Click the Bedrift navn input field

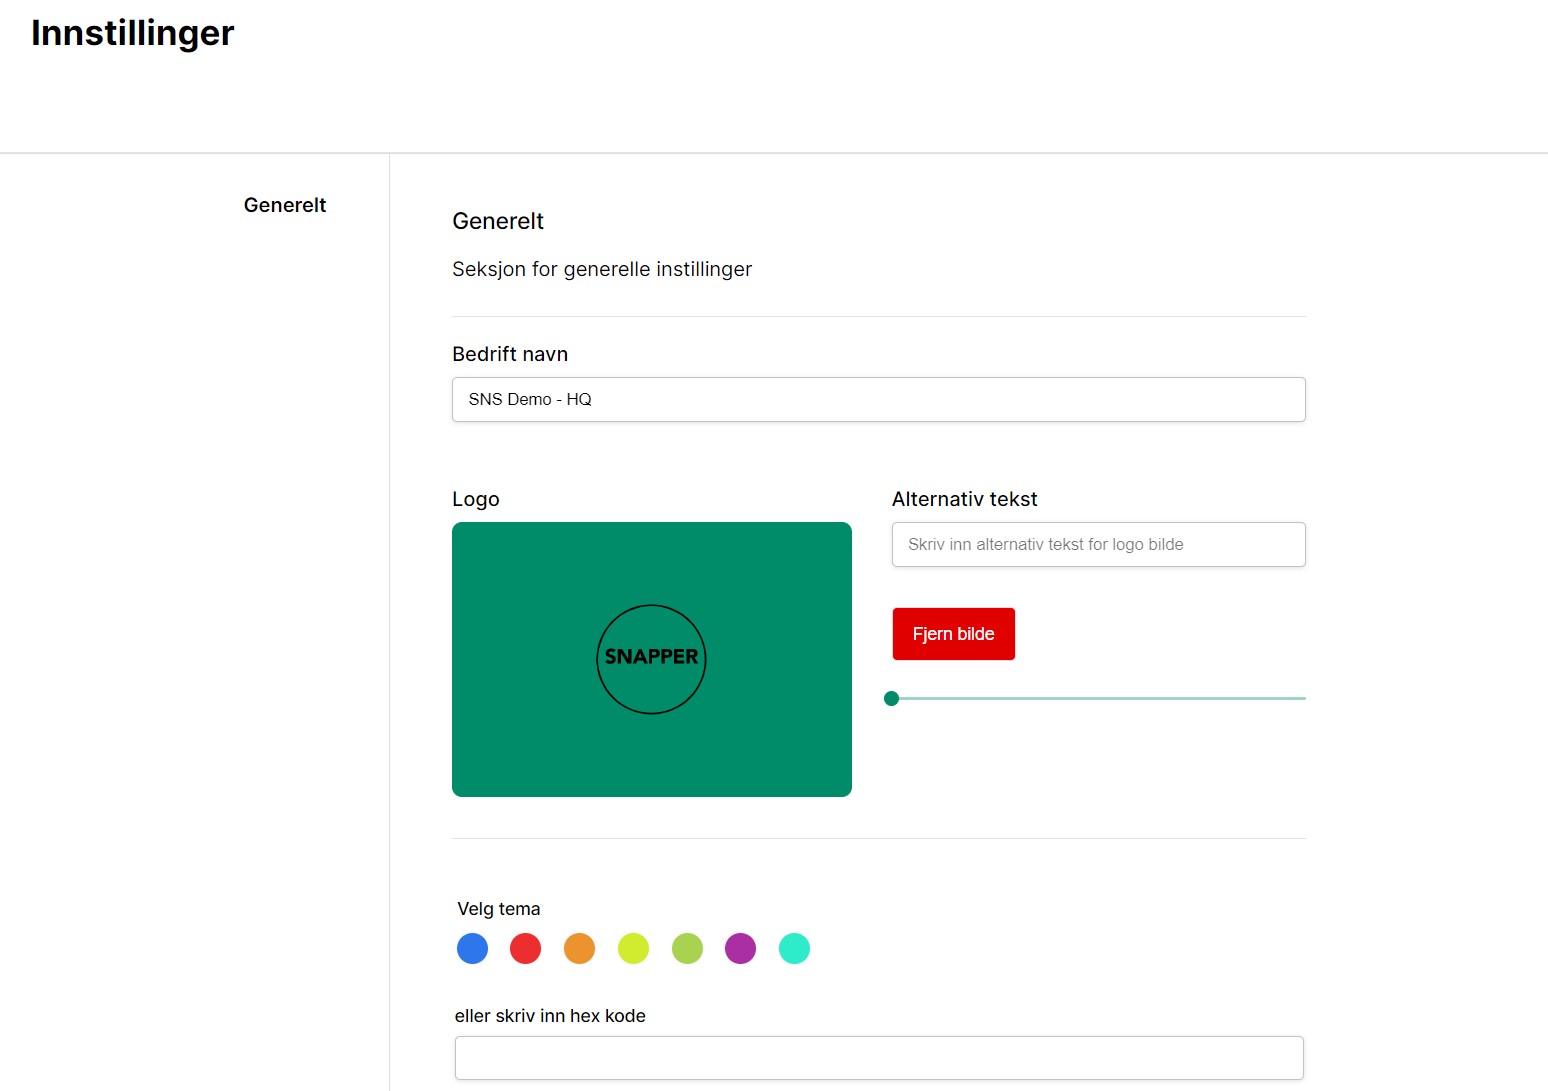878,399
